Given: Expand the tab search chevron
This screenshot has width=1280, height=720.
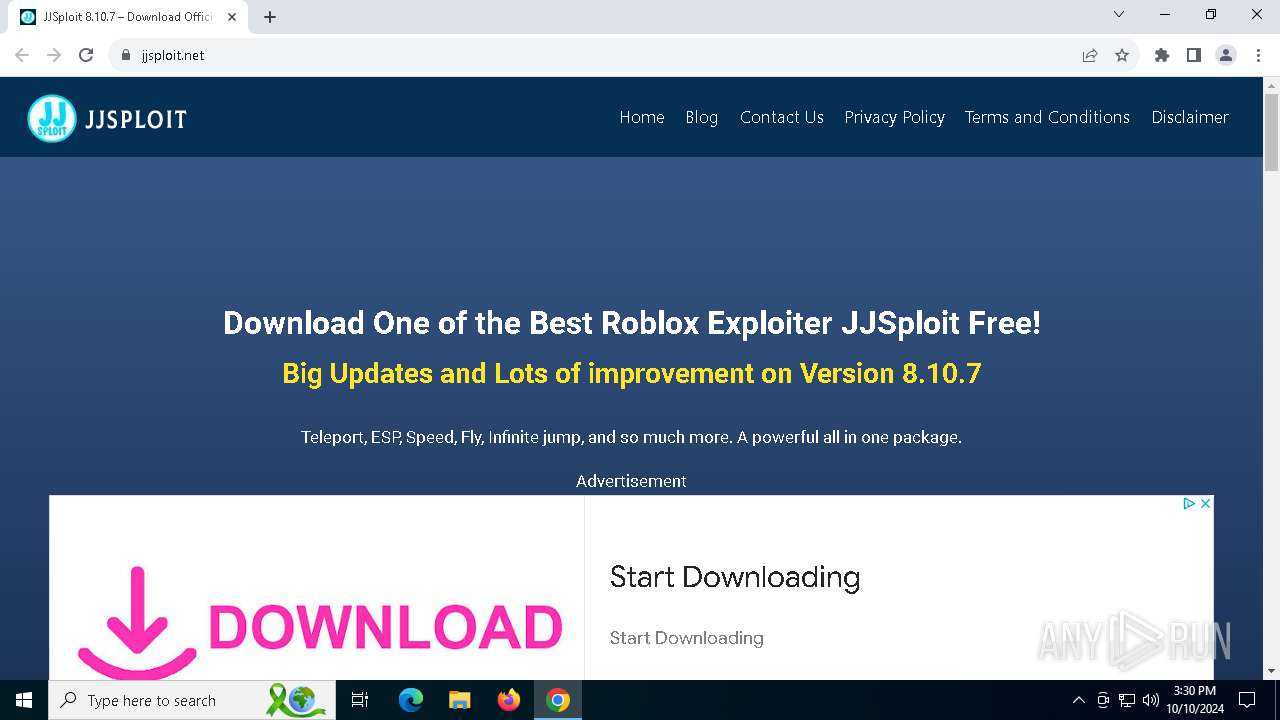Looking at the screenshot, I should [x=1119, y=15].
